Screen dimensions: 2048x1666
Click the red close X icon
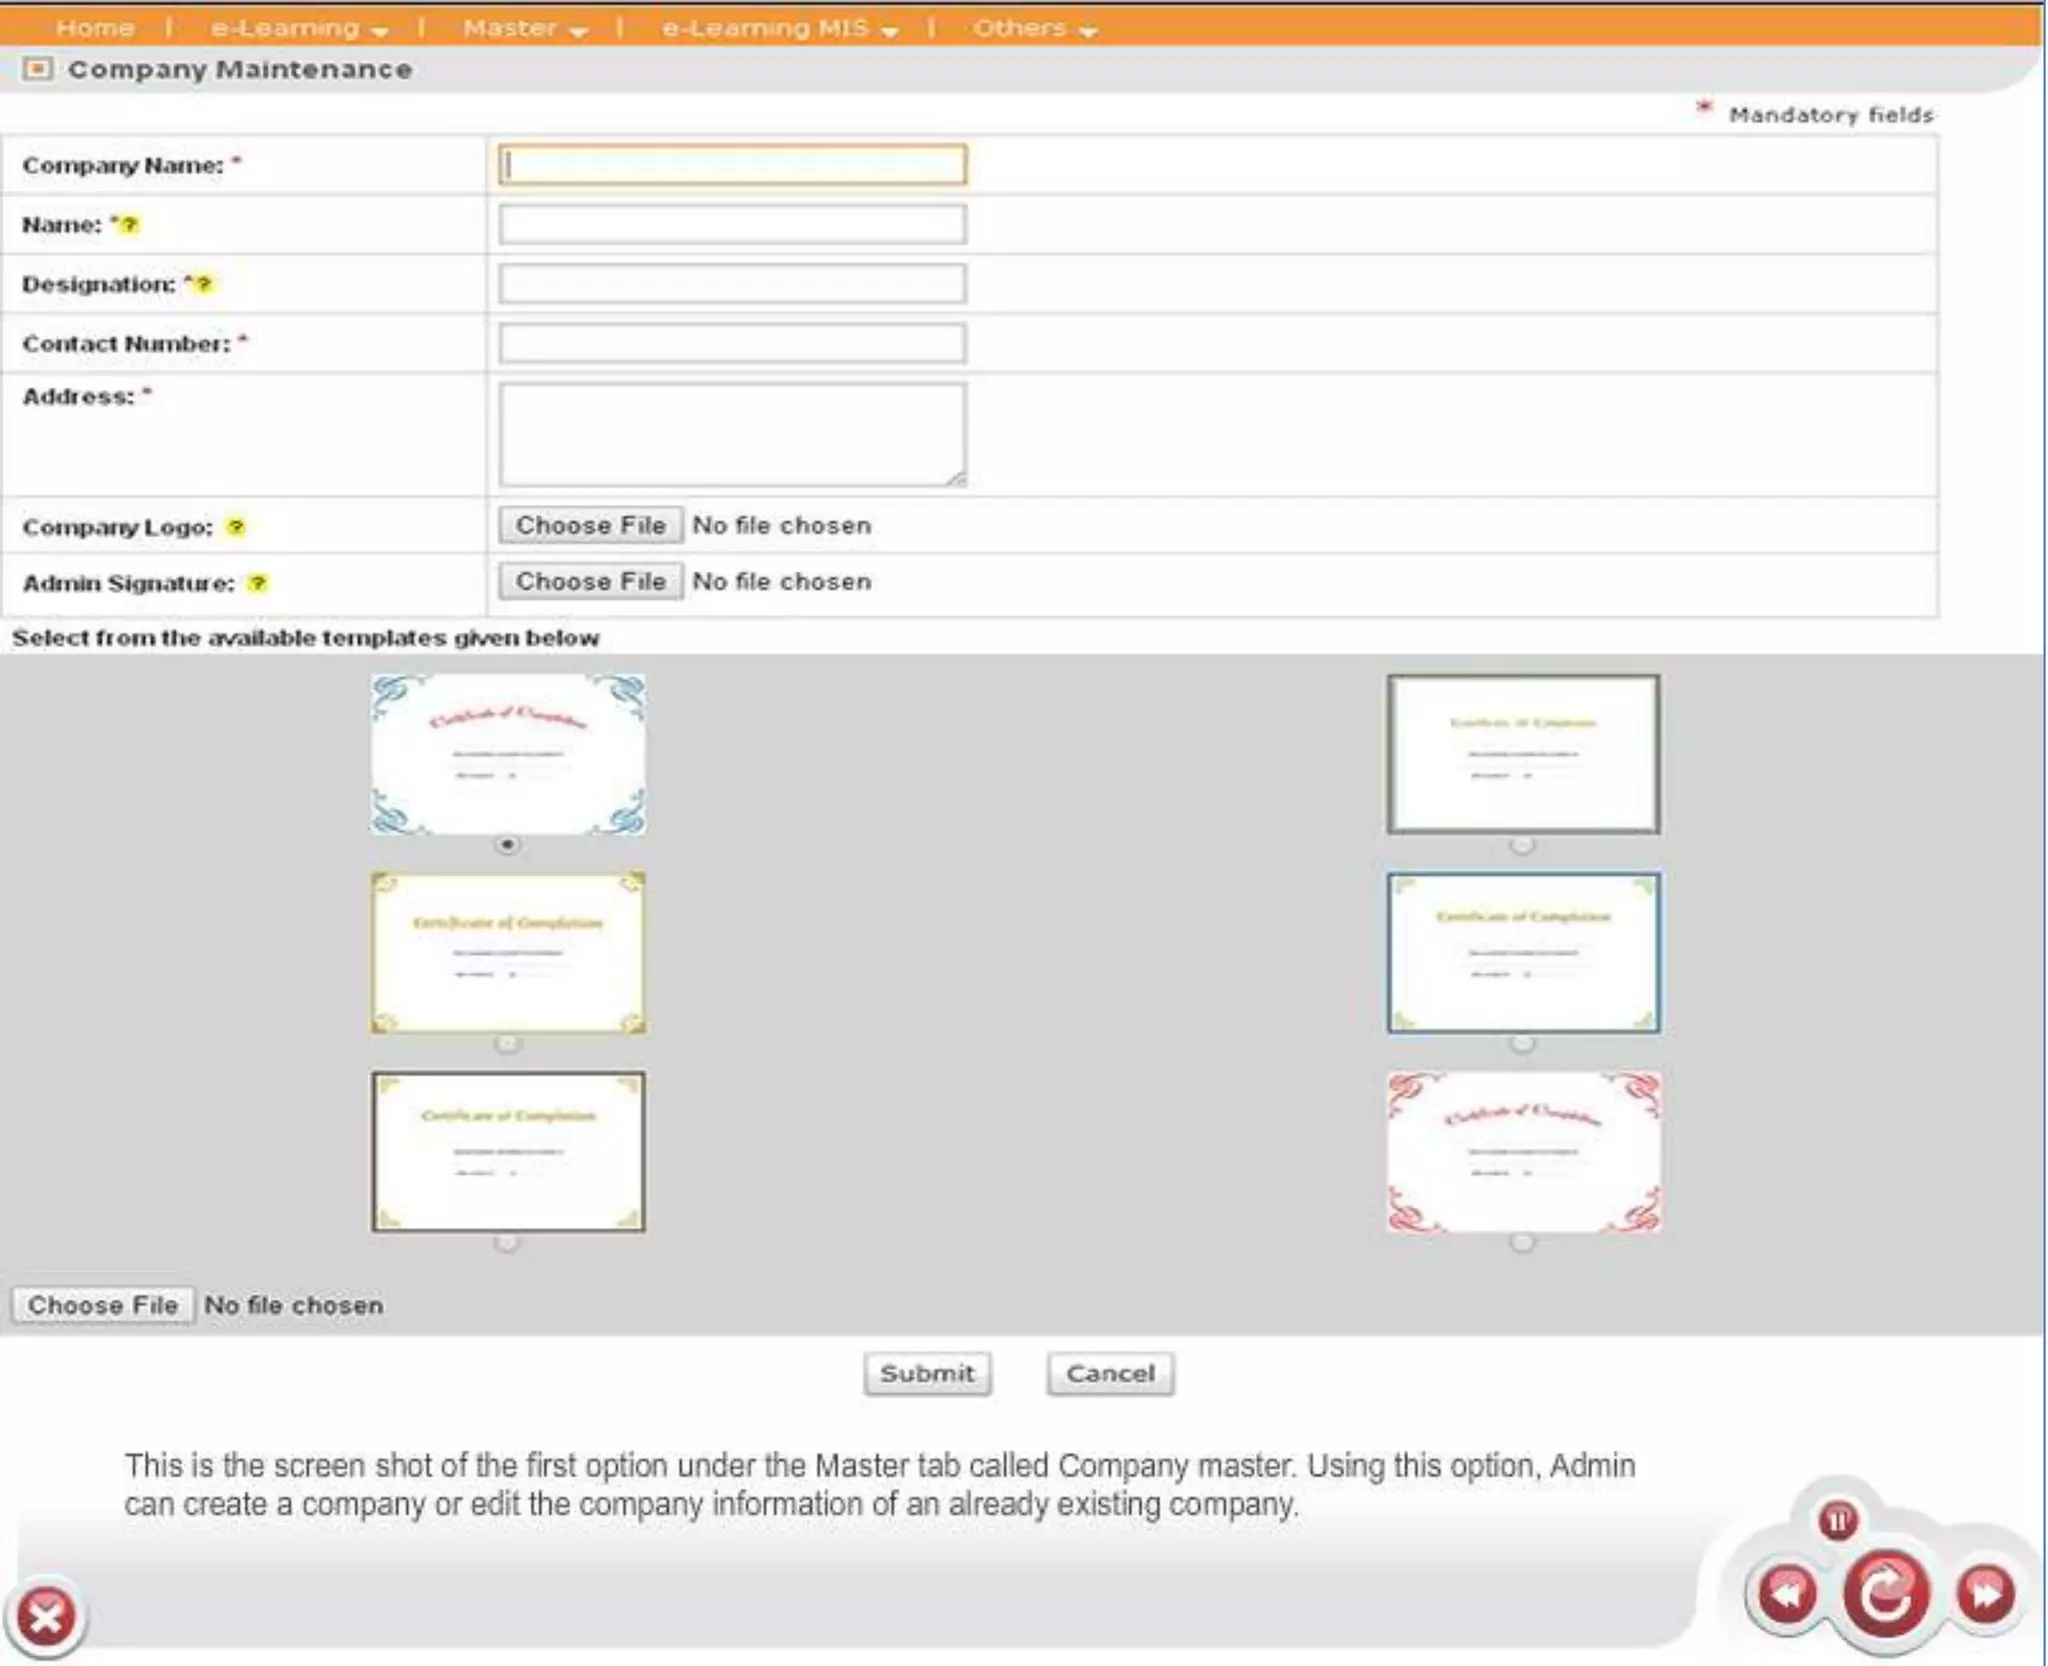pyautogui.click(x=45, y=1615)
